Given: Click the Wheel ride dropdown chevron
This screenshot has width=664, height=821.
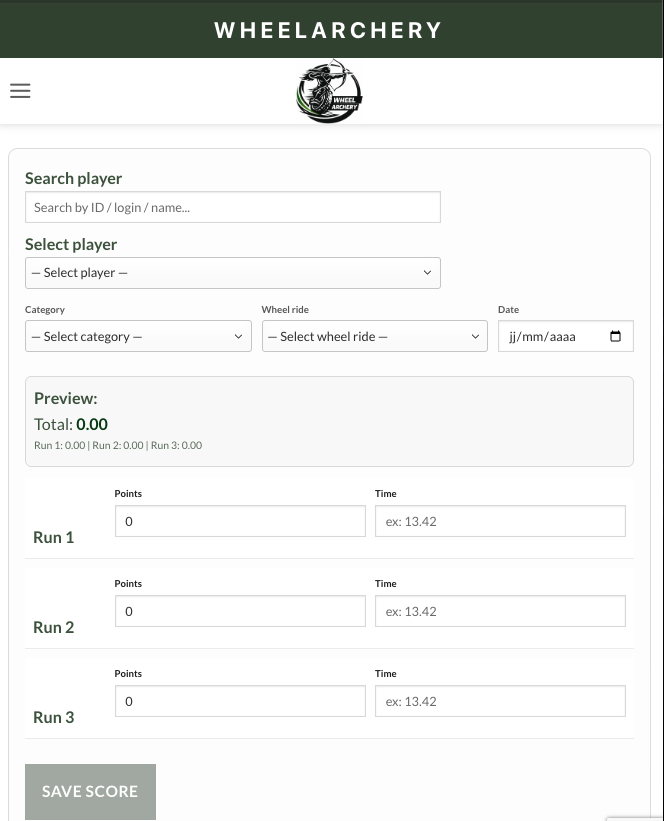Looking at the screenshot, I should tap(475, 336).
